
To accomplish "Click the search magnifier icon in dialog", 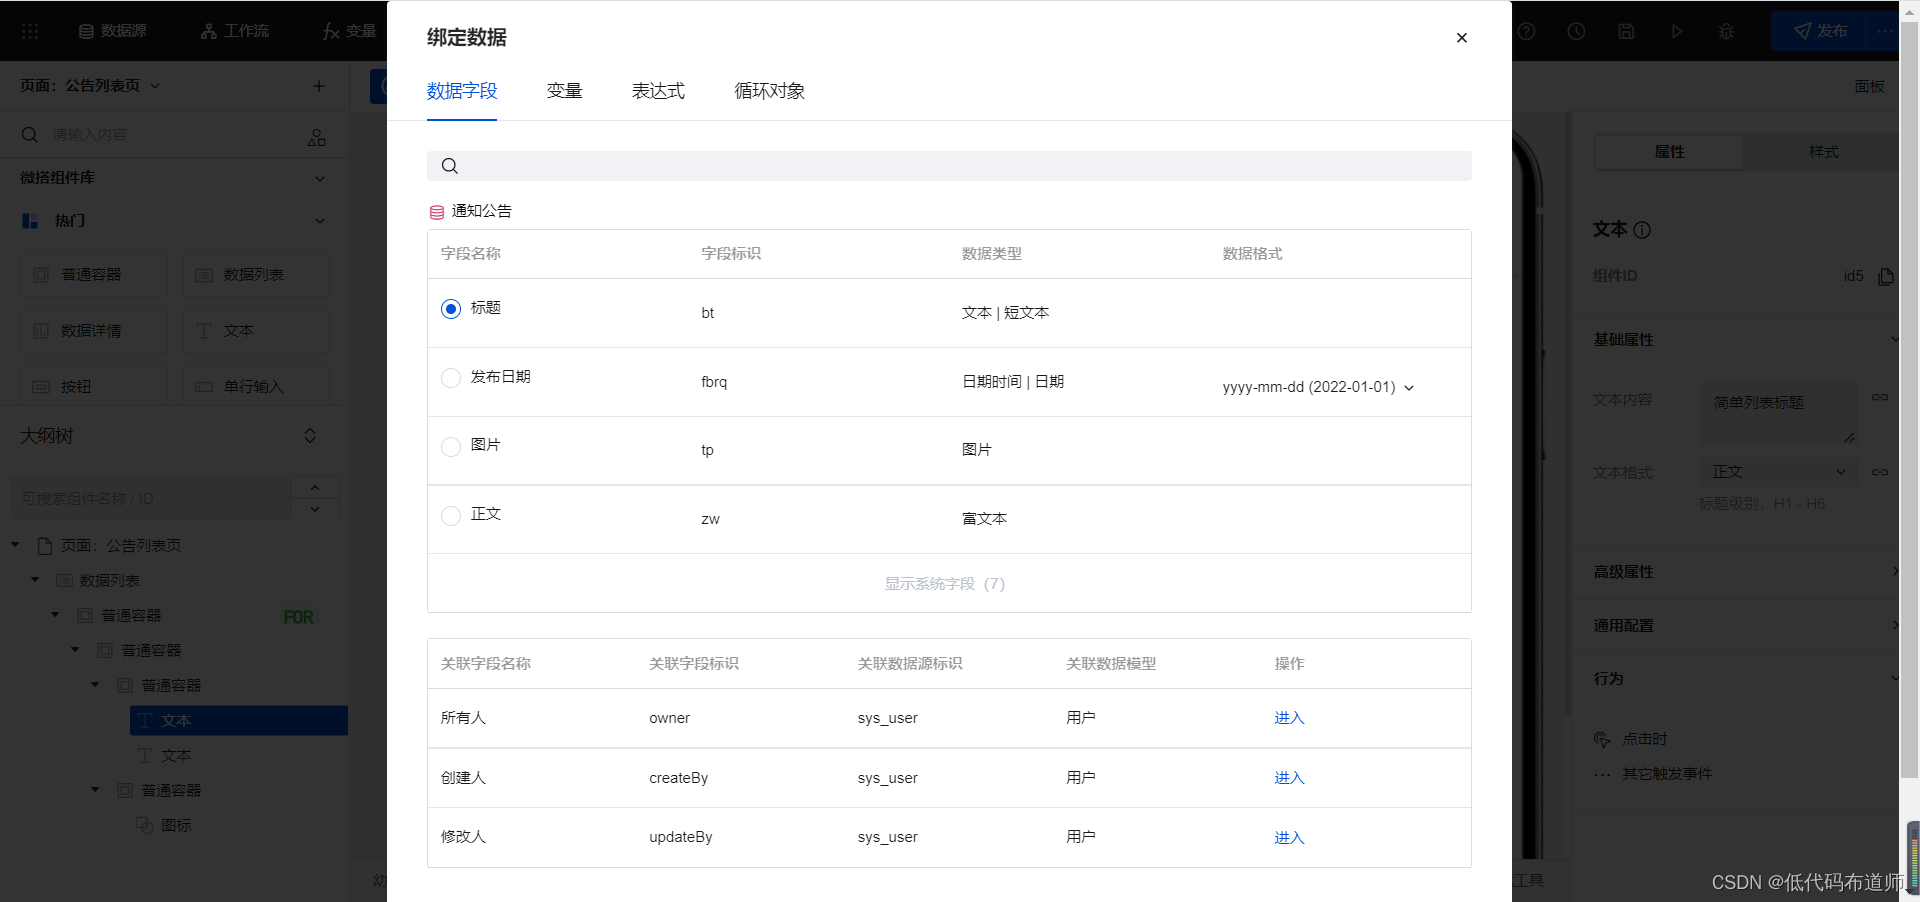I will pyautogui.click(x=450, y=166).
